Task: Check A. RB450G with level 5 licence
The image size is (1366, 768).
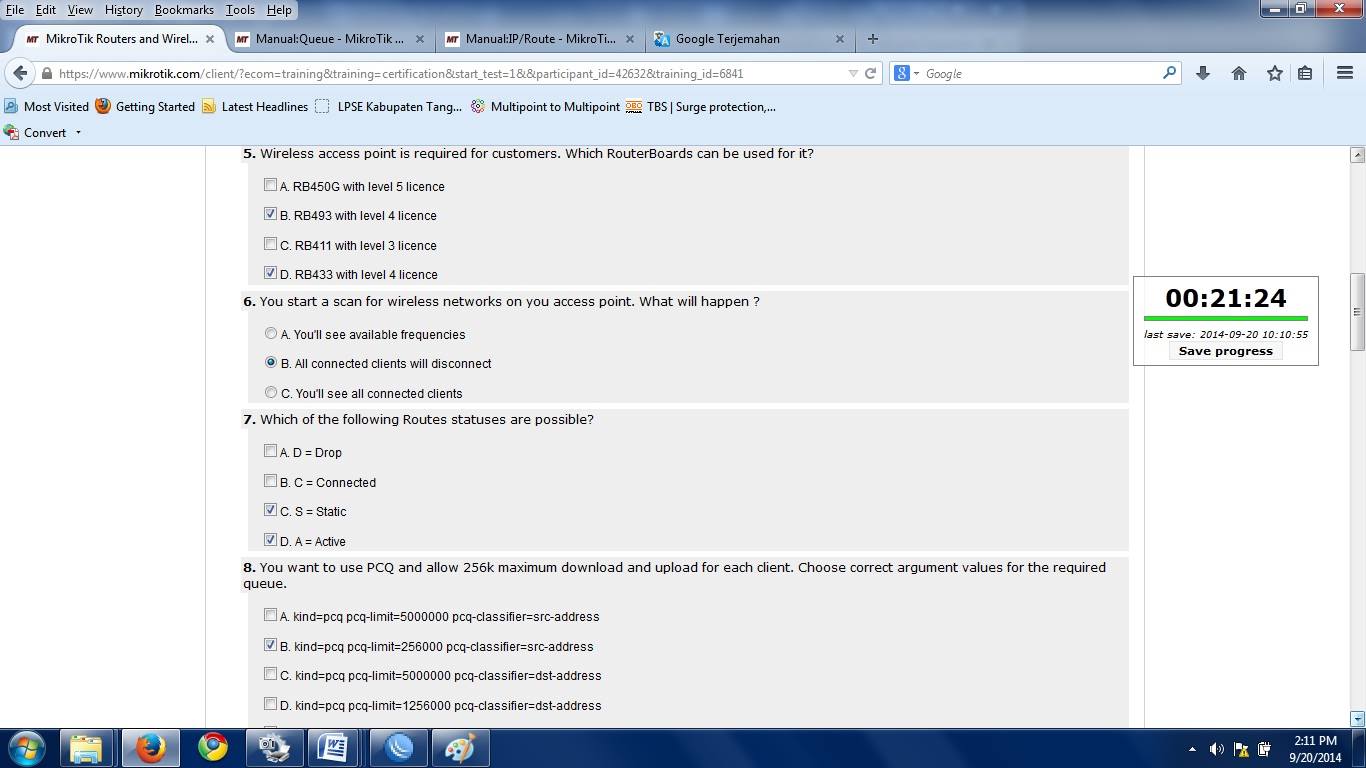Action: pos(271,185)
